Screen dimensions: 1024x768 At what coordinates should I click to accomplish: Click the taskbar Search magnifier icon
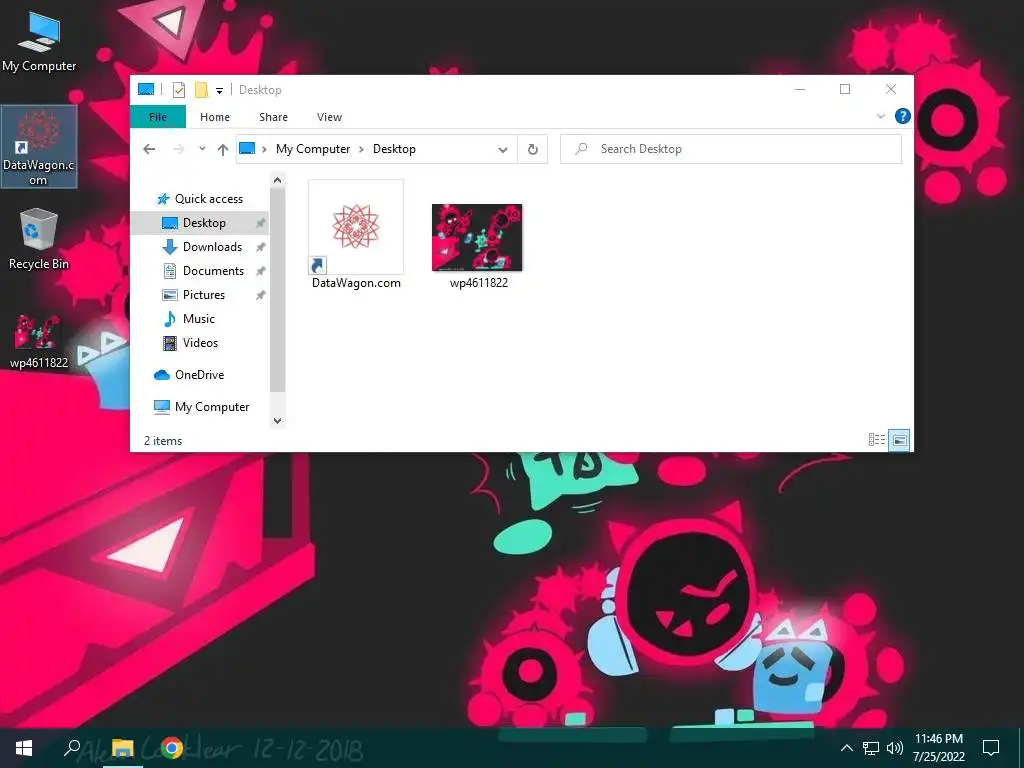[72, 748]
